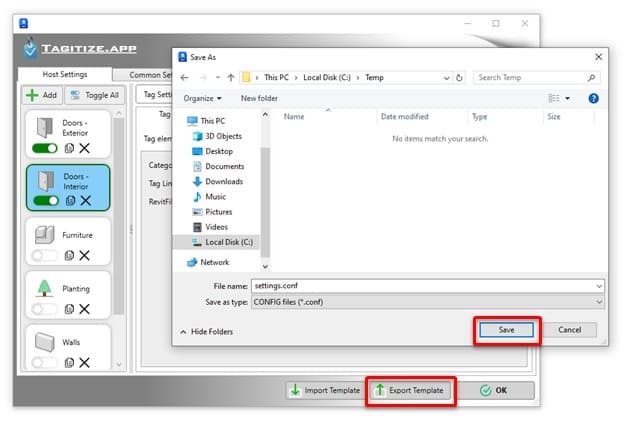Copy the Walls host setting
626x423 pixels.
pos(69,362)
